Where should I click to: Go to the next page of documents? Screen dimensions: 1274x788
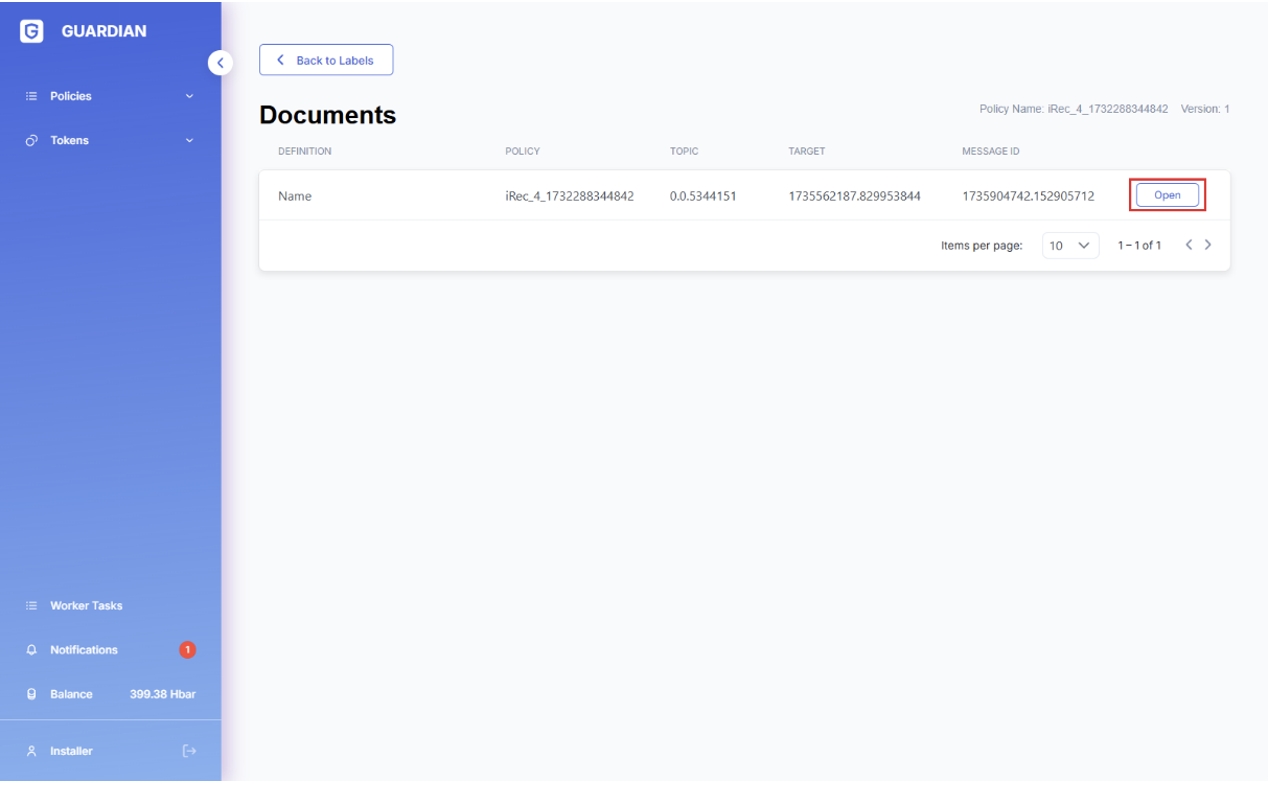click(x=1208, y=245)
